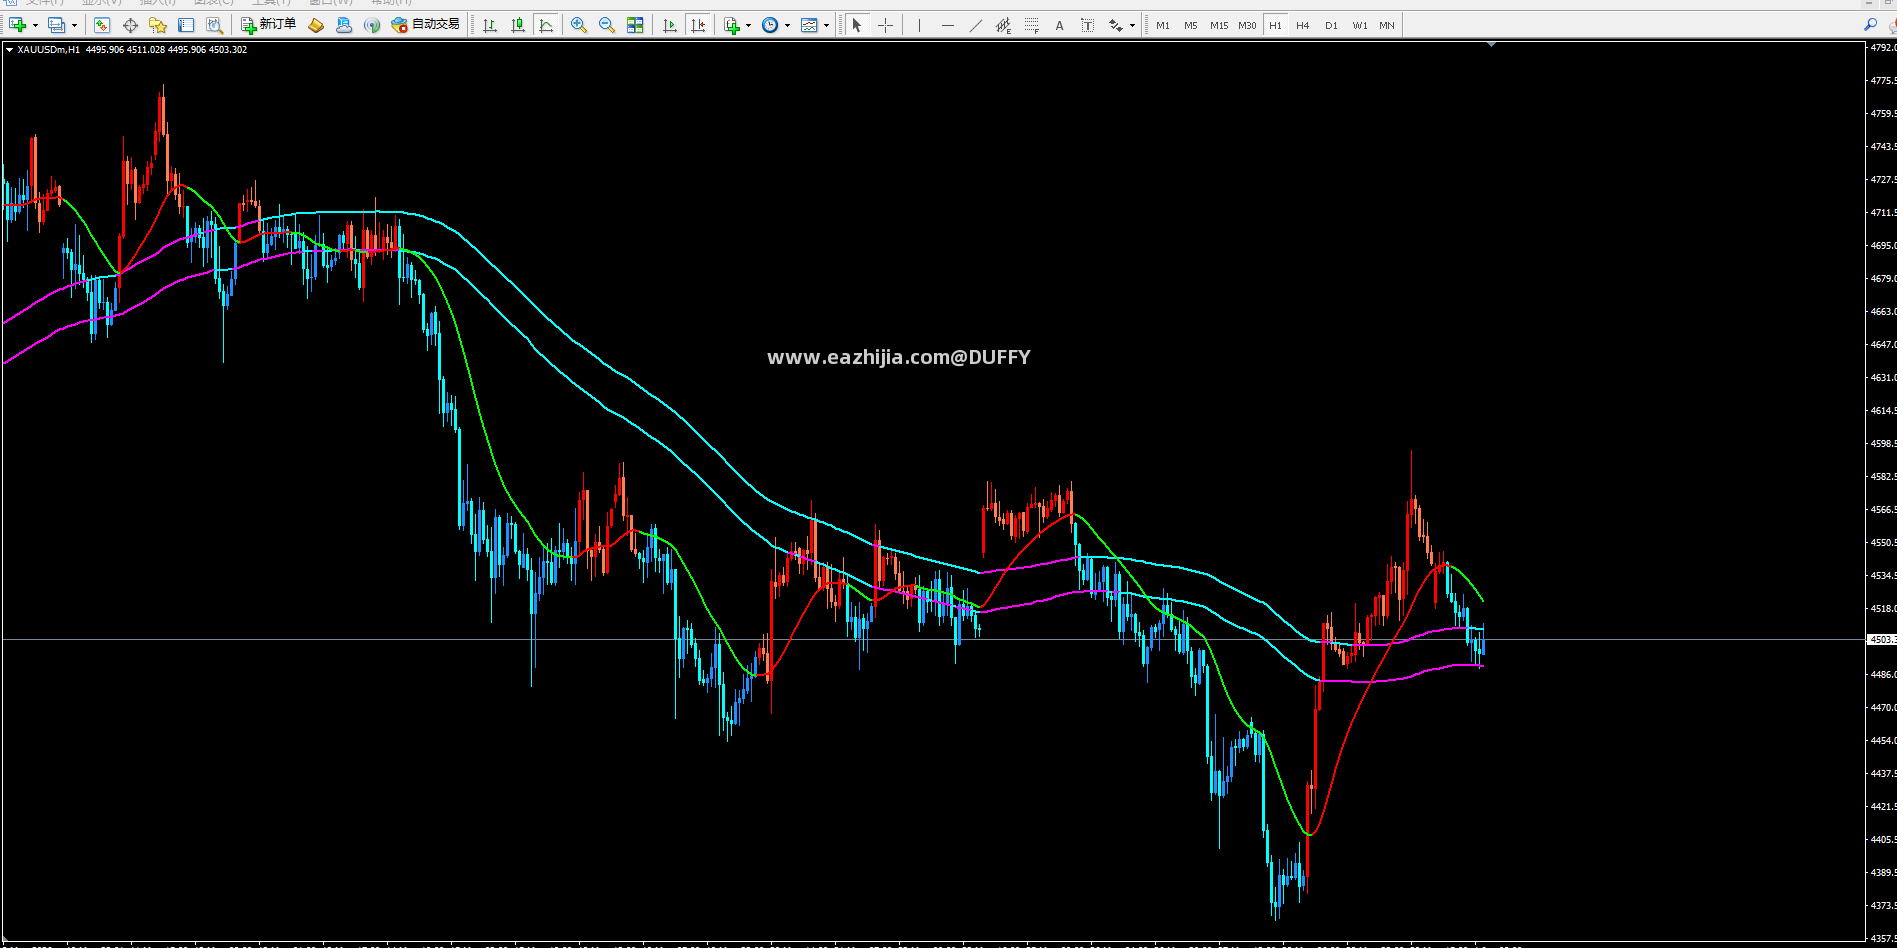Image resolution: width=1897 pixels, height=948 pixels.
Task: Select the vertical line drawing tool
Action: pyautogui.click(x=919, y=25)
